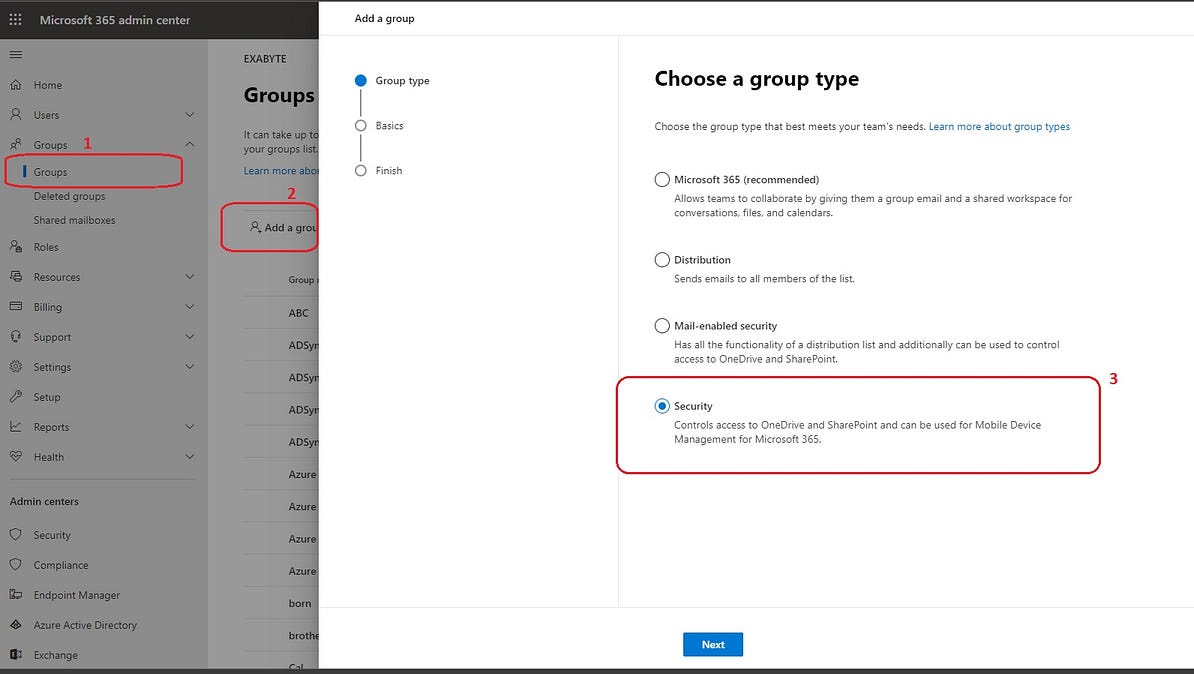The height and width of the screenshot is (674, 1194).
Task: Click the Compliance shield icon
Action: pos(15,564)
